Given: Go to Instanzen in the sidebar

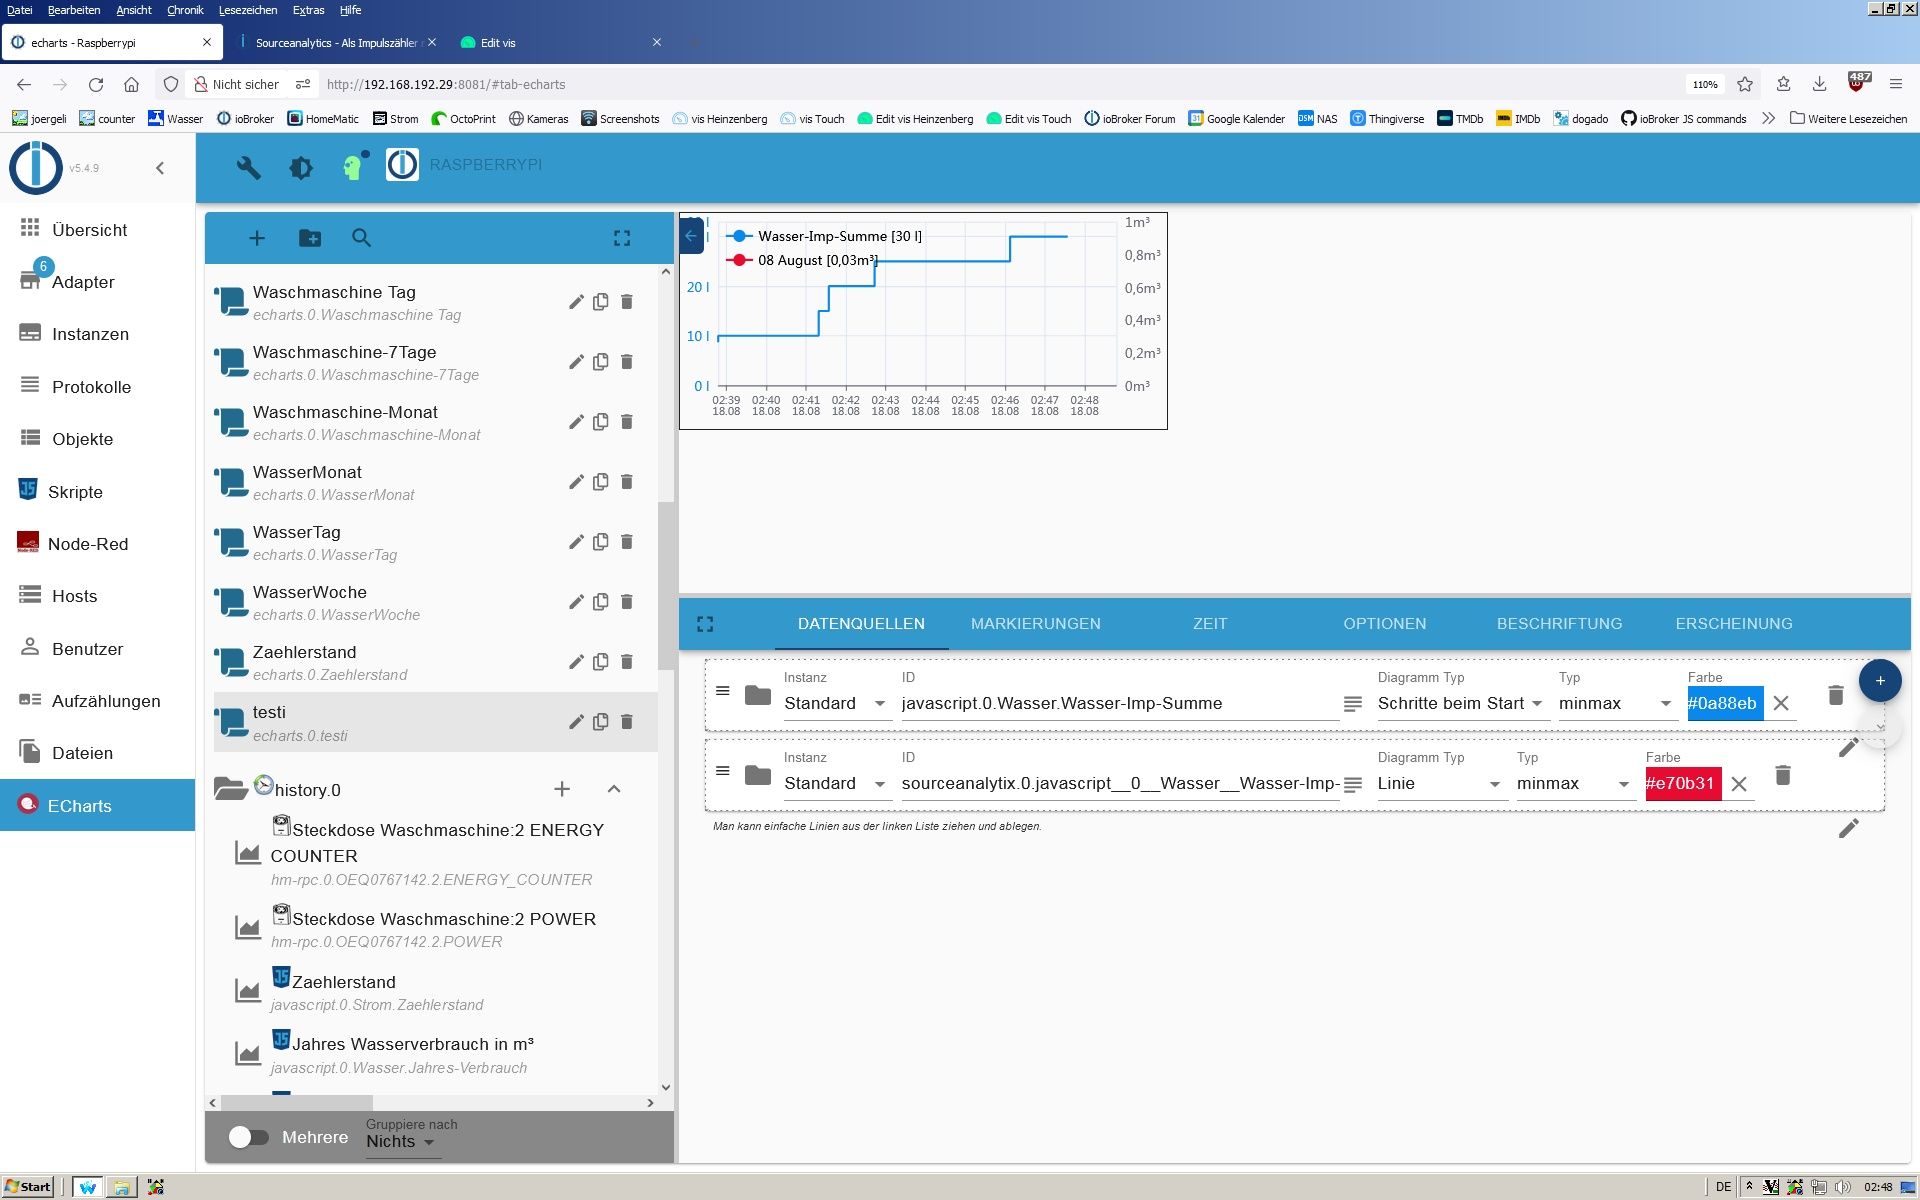Looking at the screenshot, I should 90,334.
